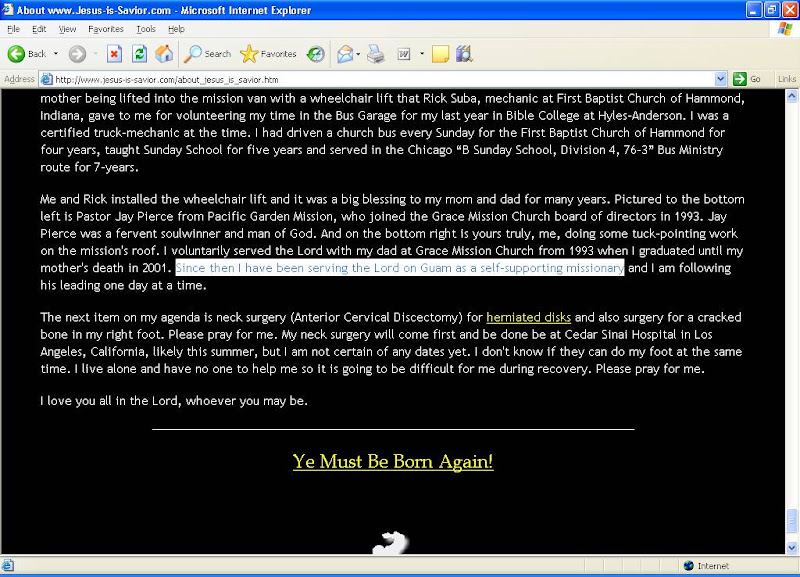The height and width of the screenshot is (577, 800).
Task: Click the Links toolbar label
Action: tap(786, 79)
